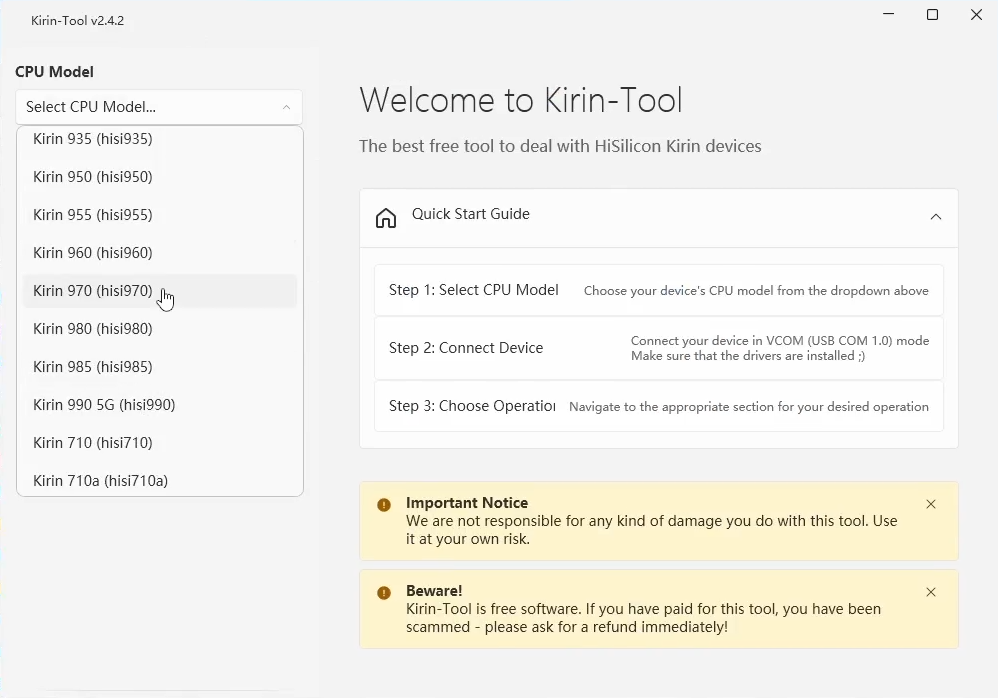Close the Kirin-Tool window
This screenshot has width=998, height=698.
(976, 14)
